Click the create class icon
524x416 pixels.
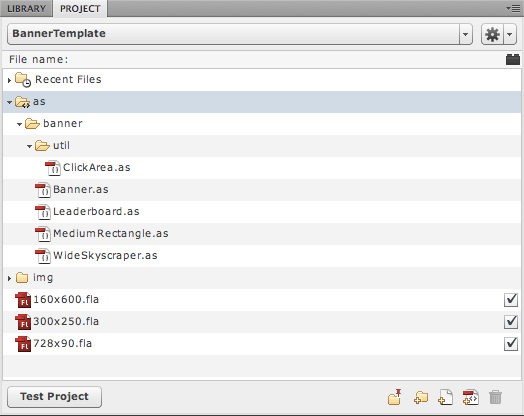(x=471, y=397)
